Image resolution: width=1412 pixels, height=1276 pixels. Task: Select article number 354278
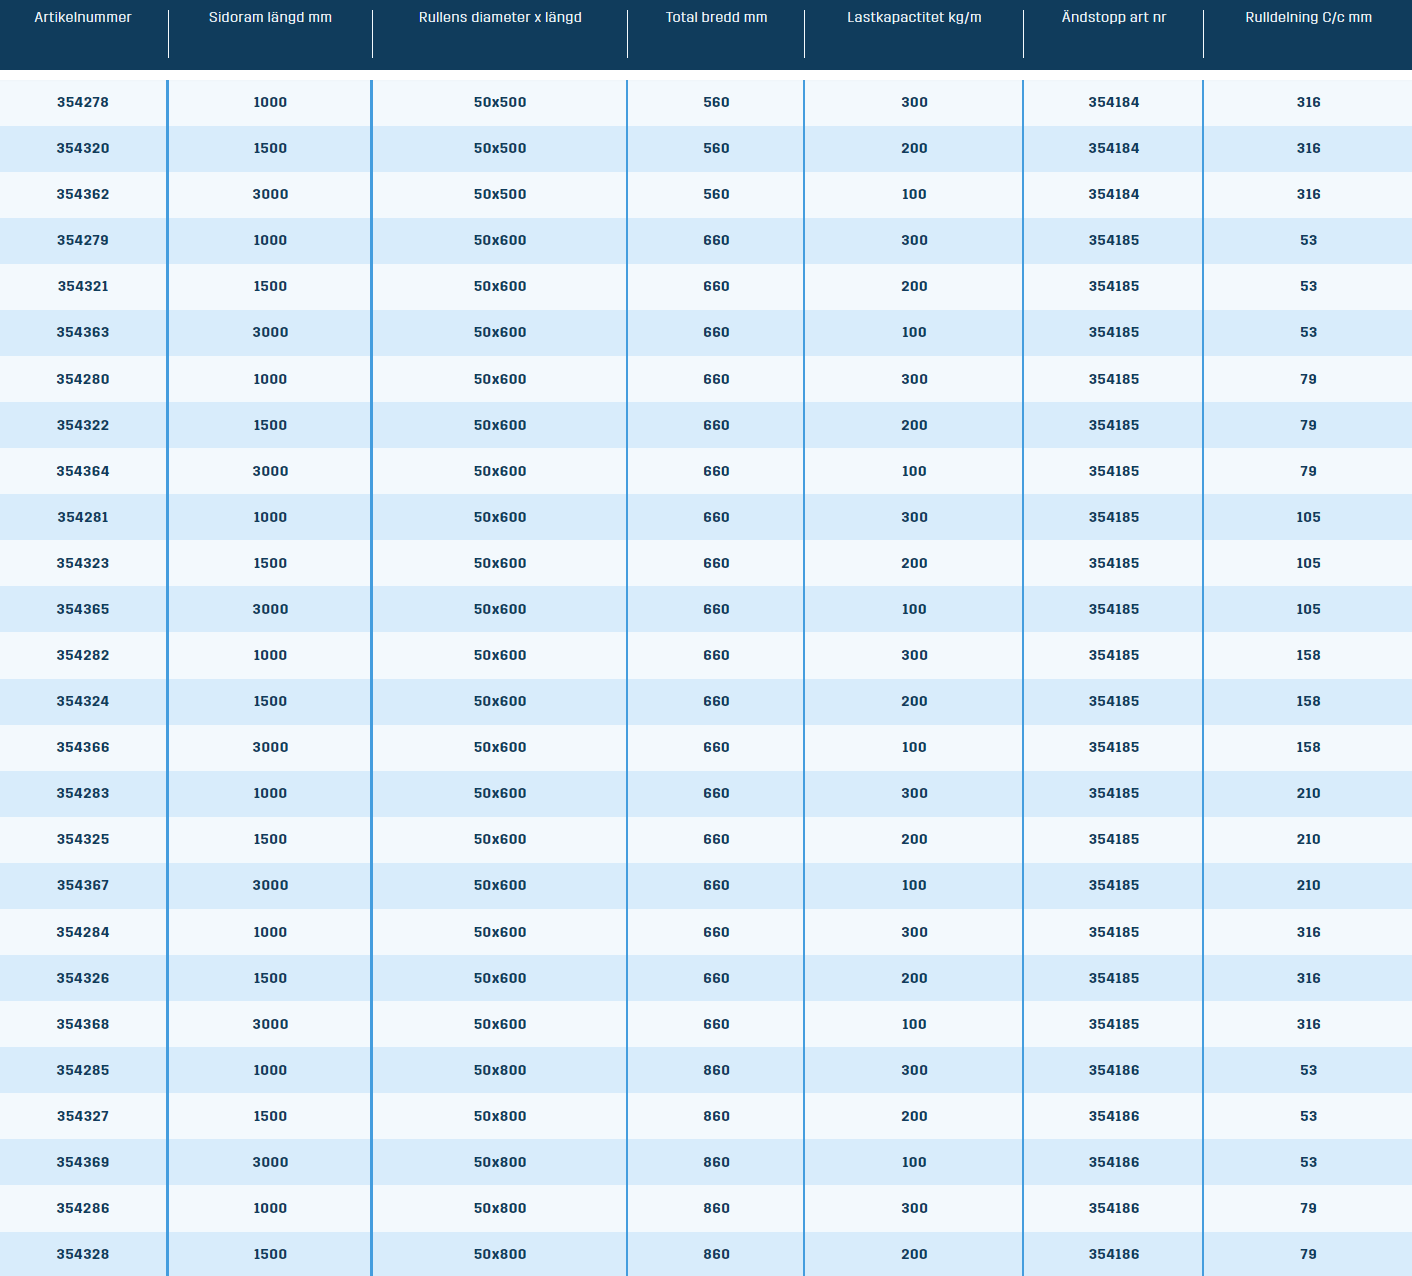(x=83, y=102)
